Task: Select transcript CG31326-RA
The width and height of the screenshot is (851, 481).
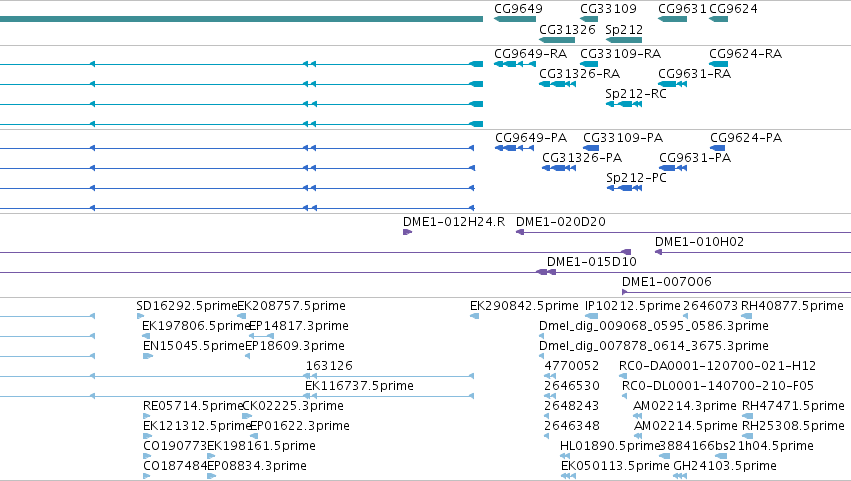Action: point(579,74)
